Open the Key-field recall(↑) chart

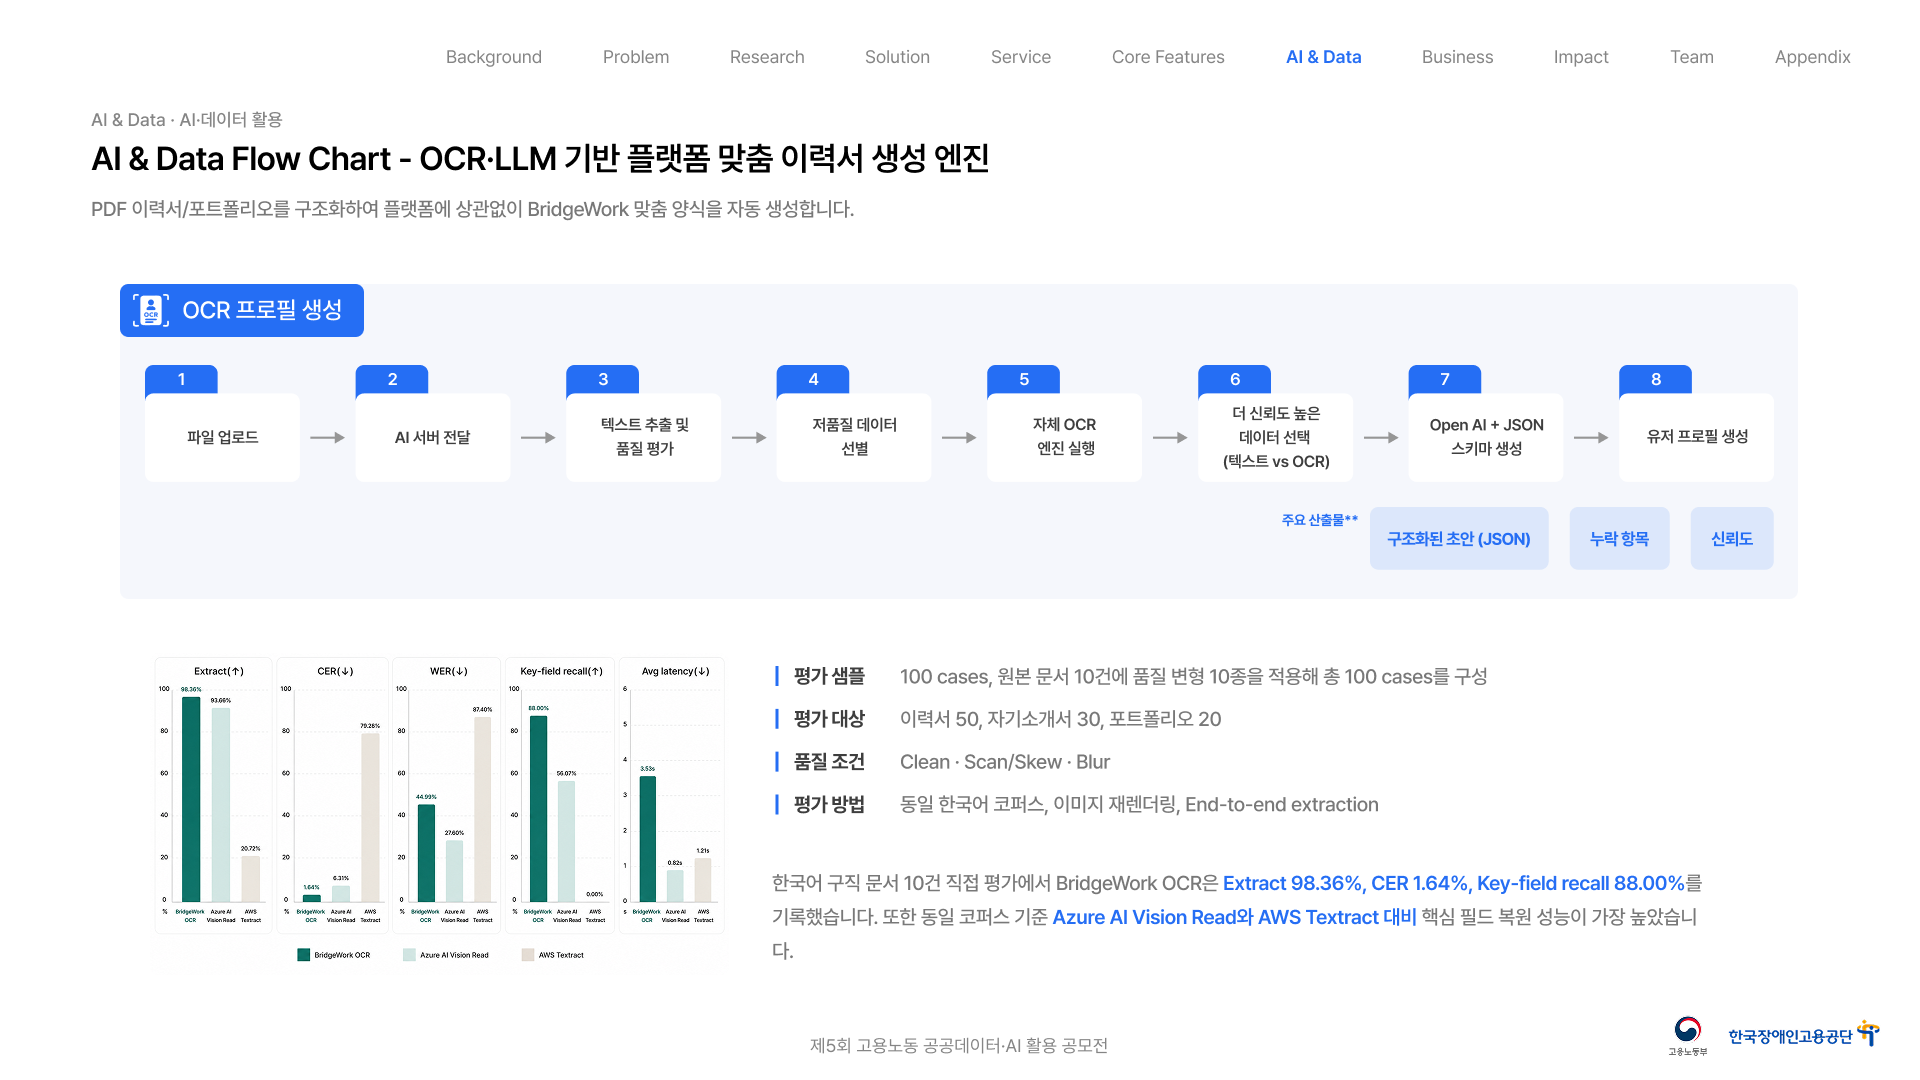(x=560, y=795)
